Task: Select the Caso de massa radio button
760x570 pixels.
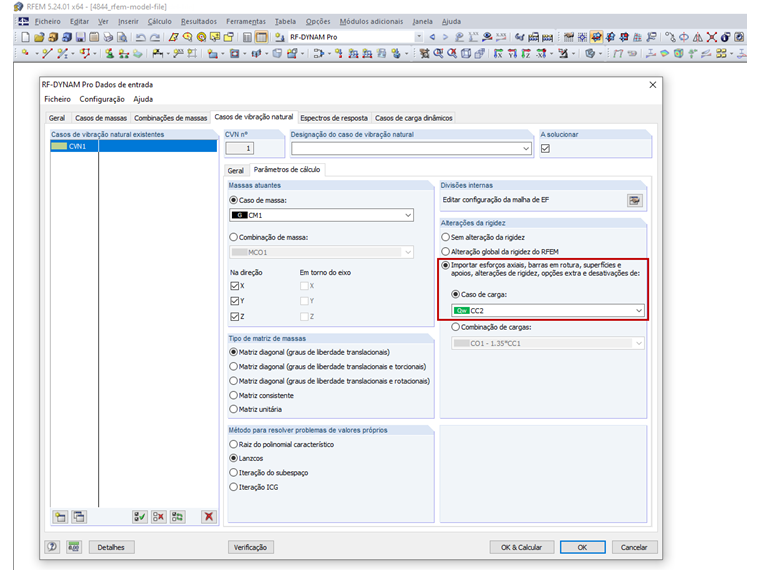Action: 234,200
